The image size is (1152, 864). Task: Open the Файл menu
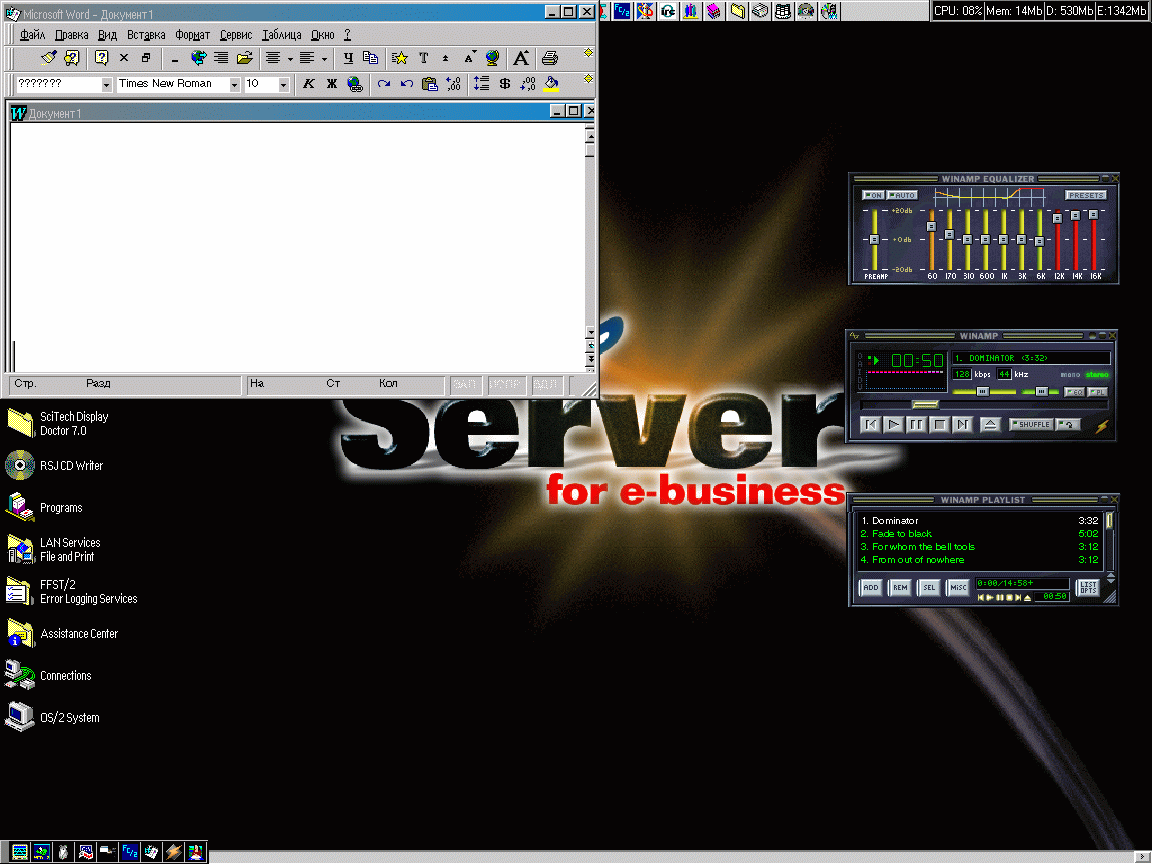point(32,35)
